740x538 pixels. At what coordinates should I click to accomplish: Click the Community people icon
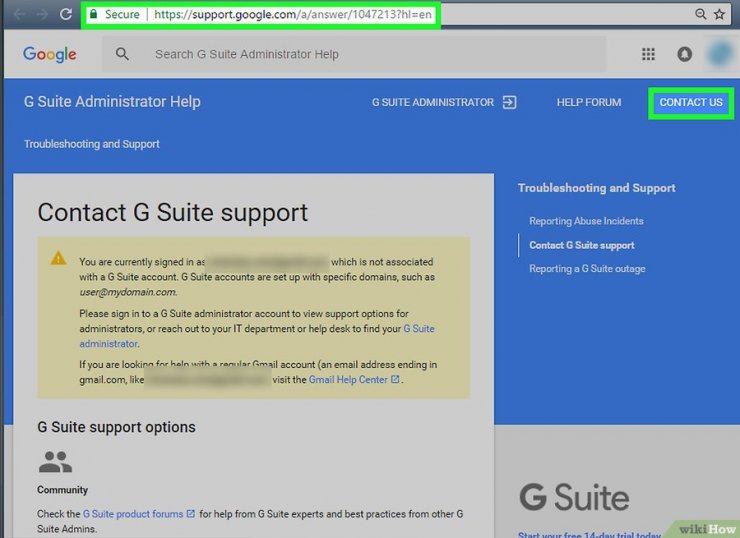[55, 462]
